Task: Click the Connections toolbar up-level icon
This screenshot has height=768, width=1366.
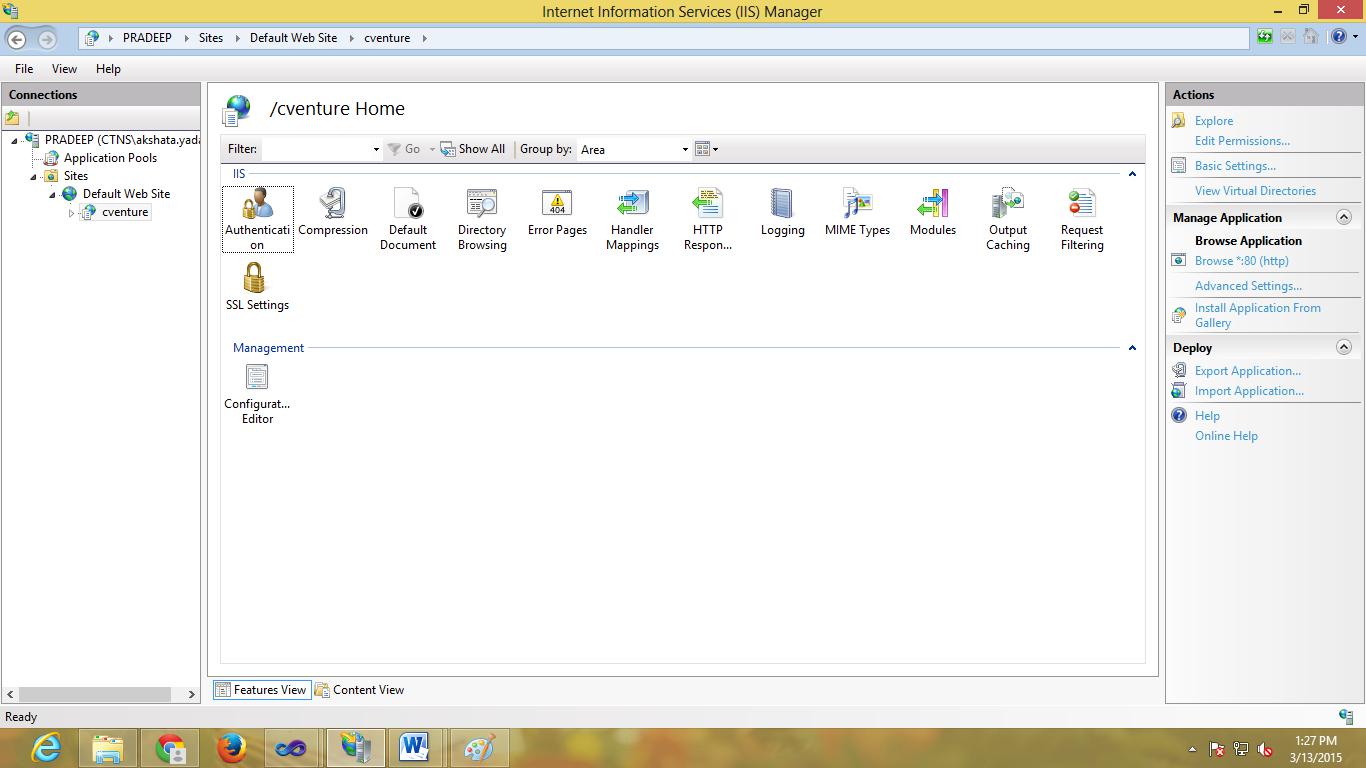Action: tap(13, 118)
